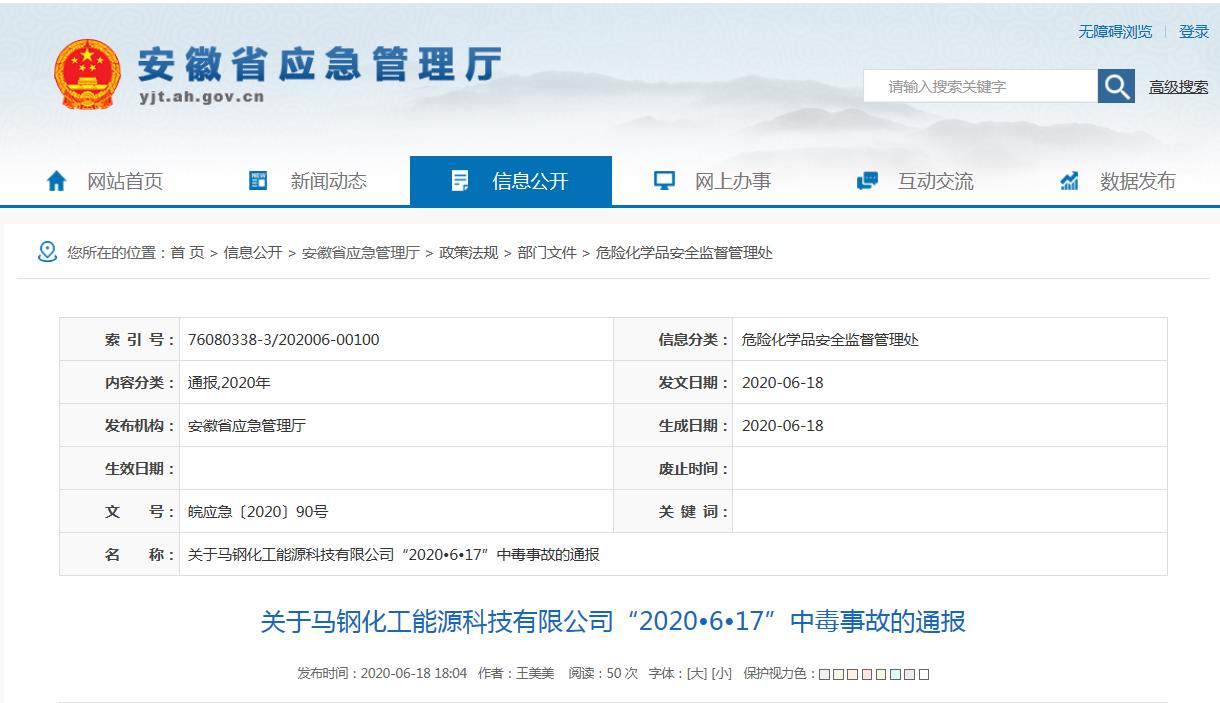Click the location pin icon in breadcrumb
Viewport: 1220px width, 703px height.
[47, 252]
